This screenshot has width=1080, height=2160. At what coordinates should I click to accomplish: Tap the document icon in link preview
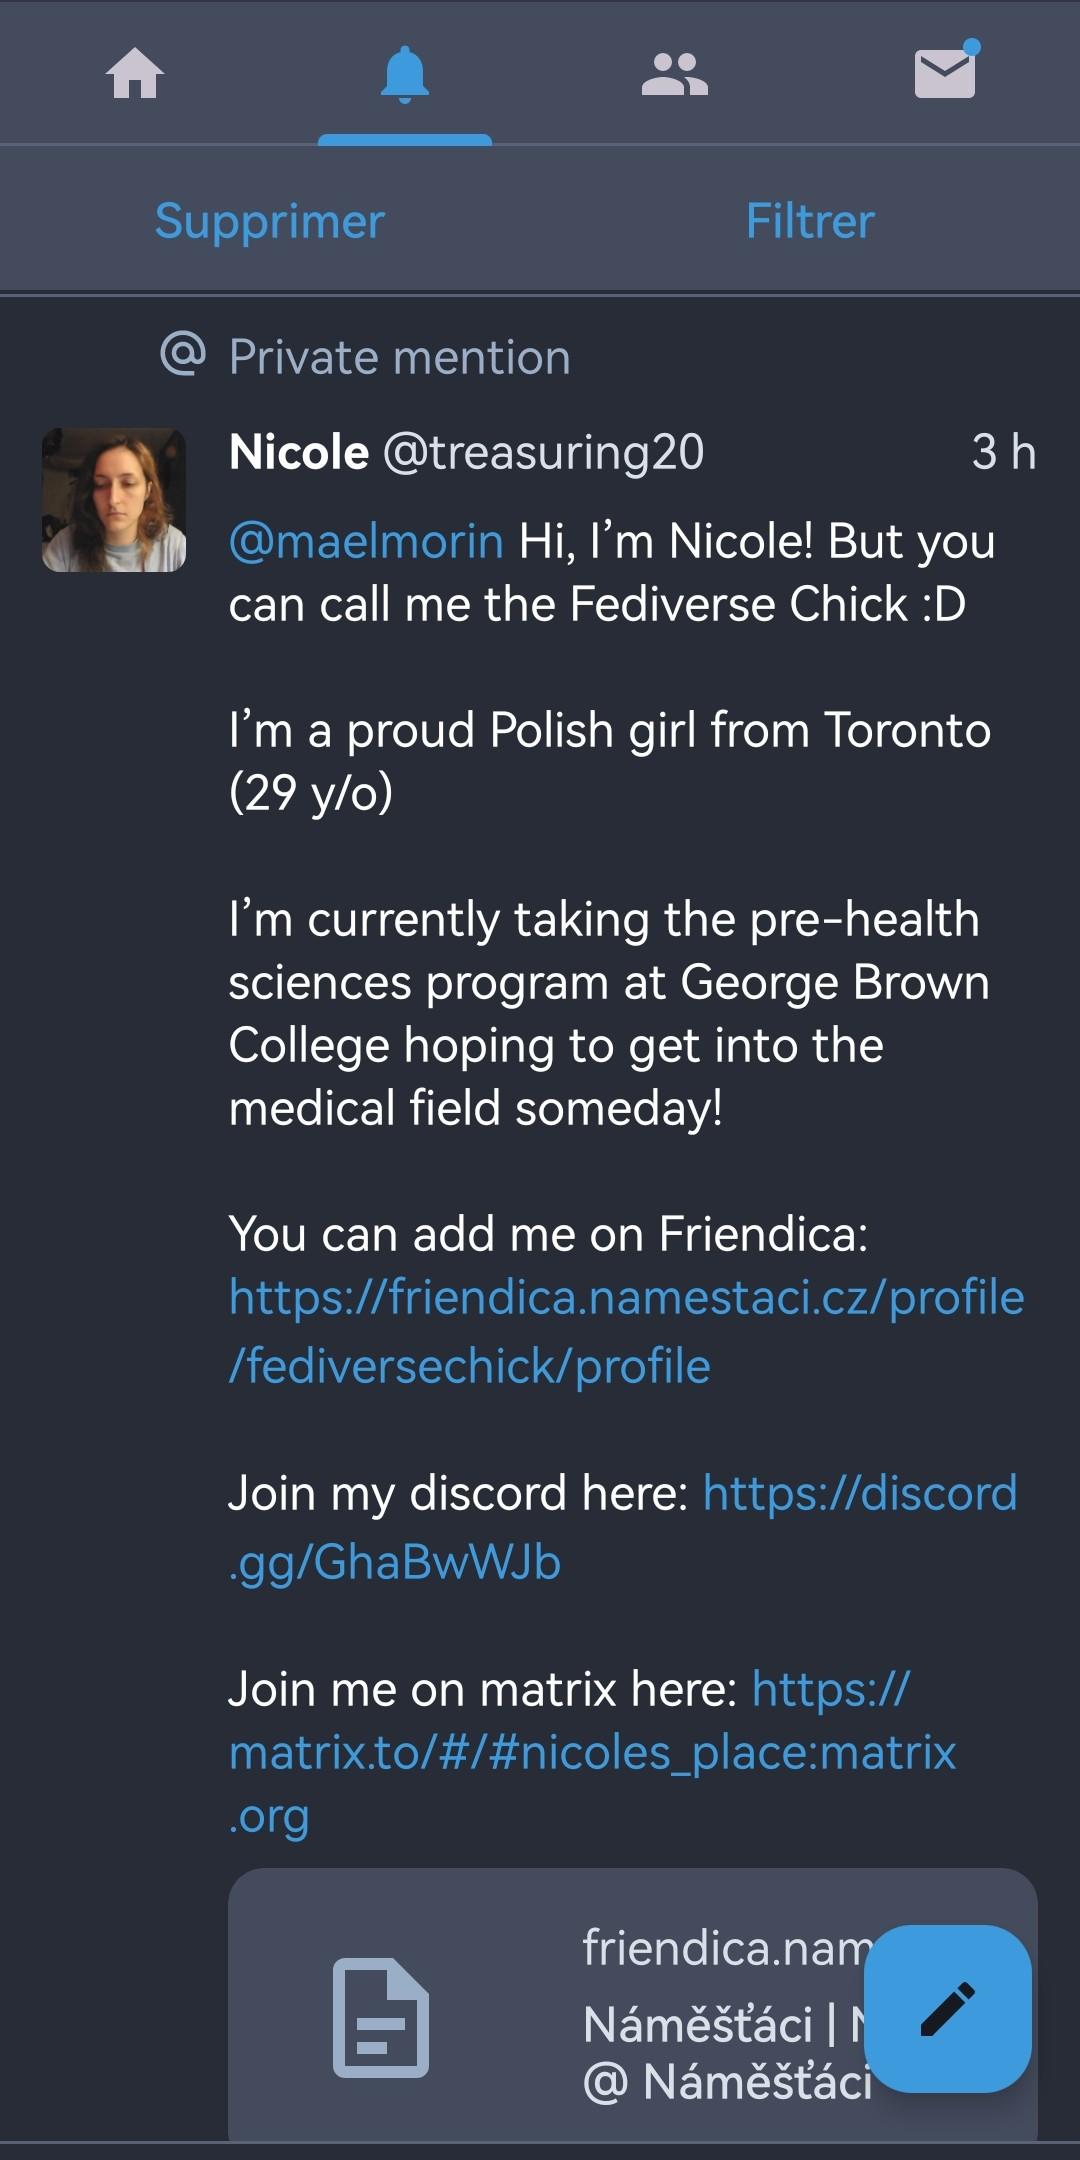pos(381,2018)
